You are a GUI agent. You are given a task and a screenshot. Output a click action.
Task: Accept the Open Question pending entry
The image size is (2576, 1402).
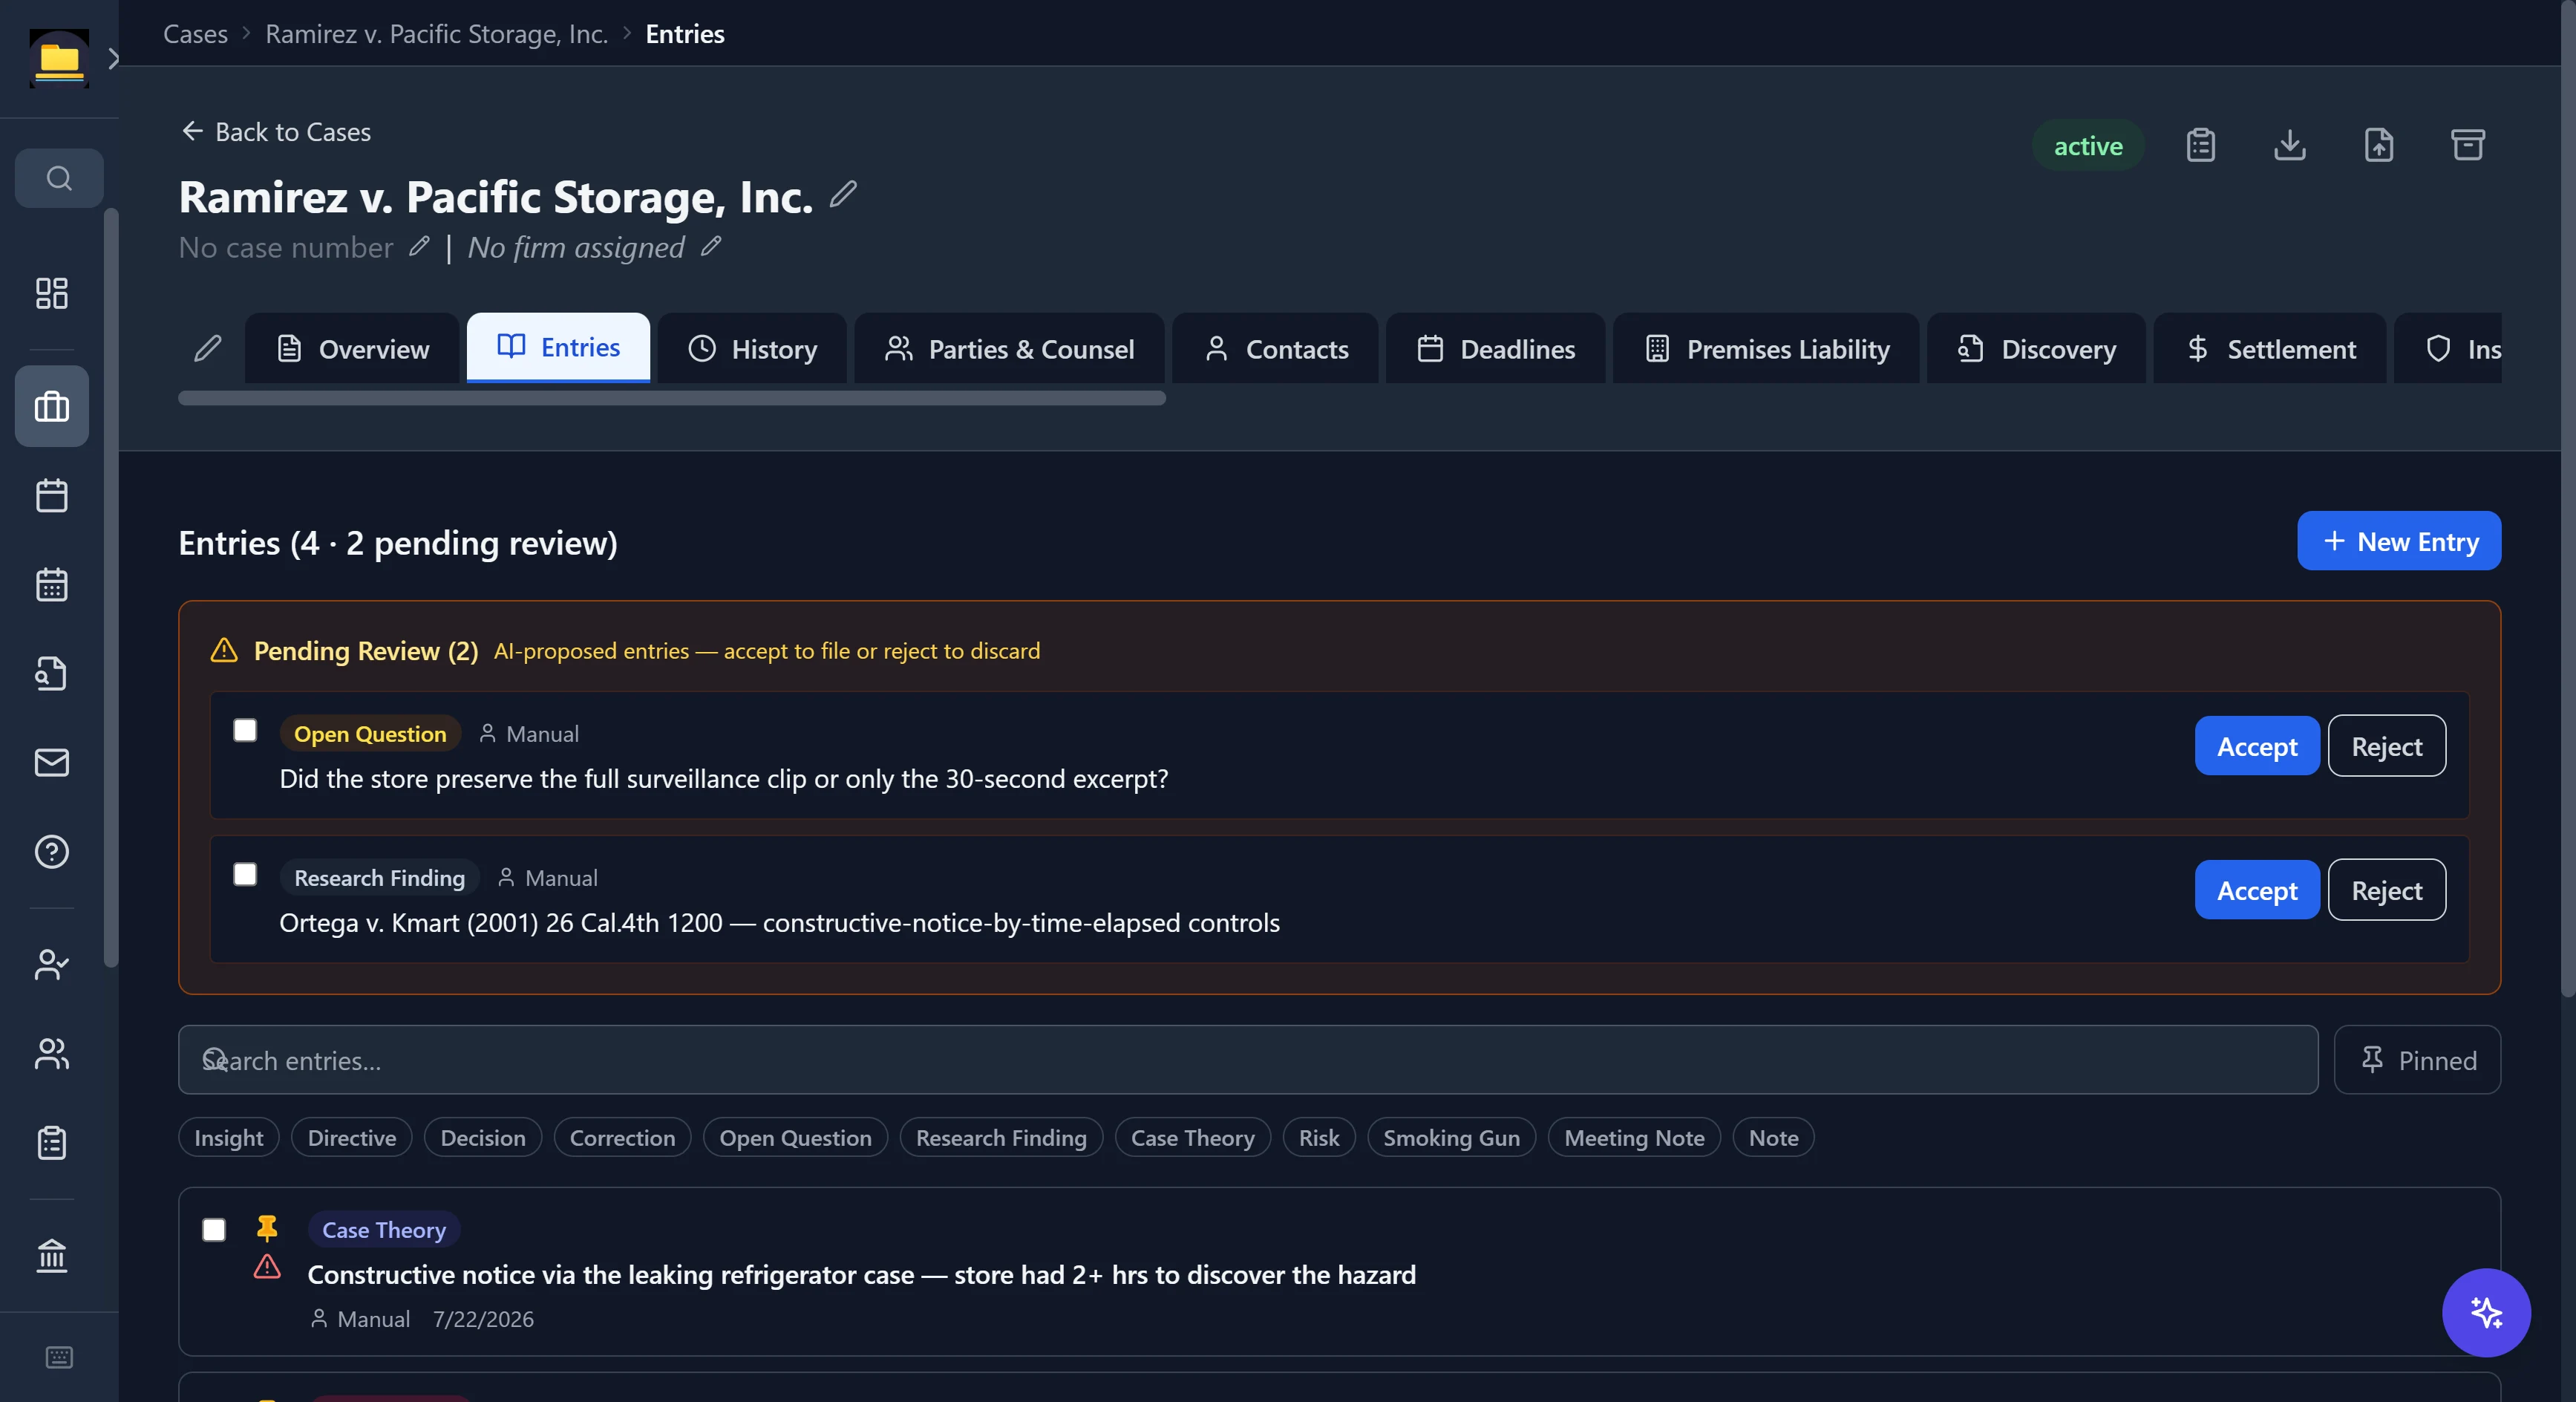pyautogui.click(x=2257, y=746)
